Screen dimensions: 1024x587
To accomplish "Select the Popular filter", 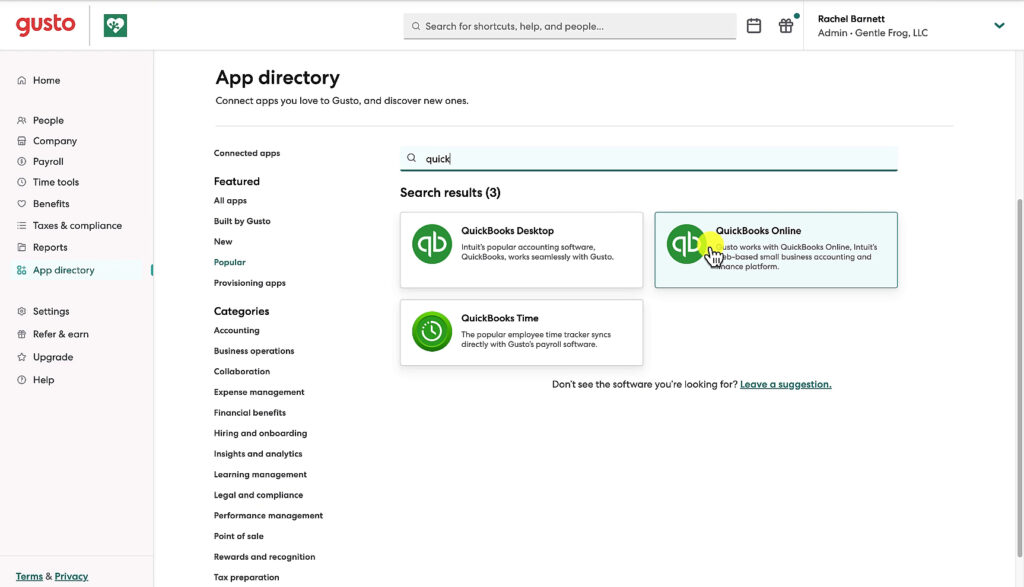I will [x=232, y=261].
